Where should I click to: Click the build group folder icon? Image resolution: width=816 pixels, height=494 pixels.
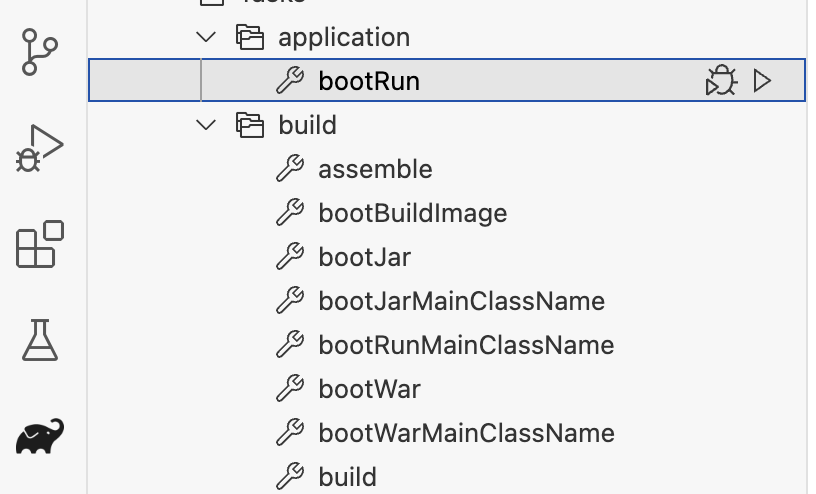(x=250, y=125)
